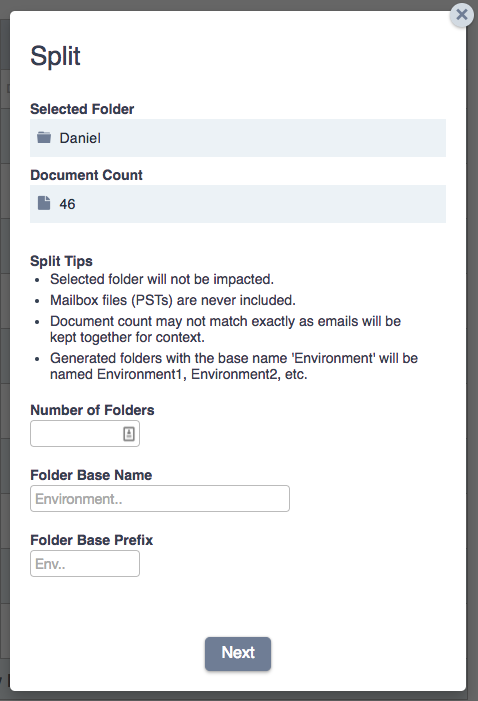Screen dimensions: 478x701
Task: Click the 'Folder Base Name' label
Action: click(91, 475)
